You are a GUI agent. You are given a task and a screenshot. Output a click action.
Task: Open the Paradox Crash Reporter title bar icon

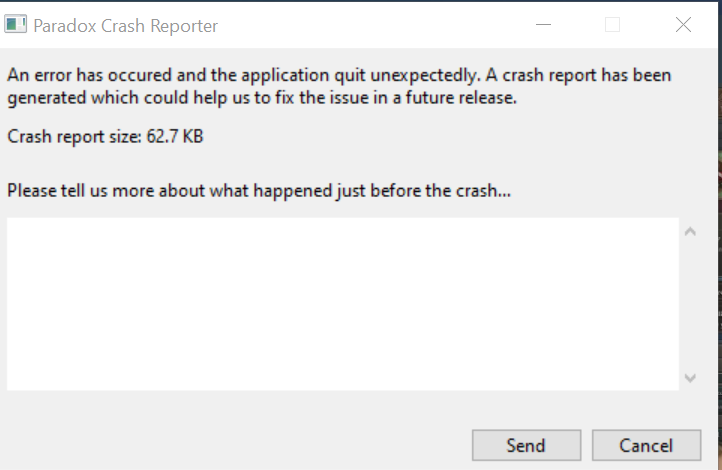16,24
